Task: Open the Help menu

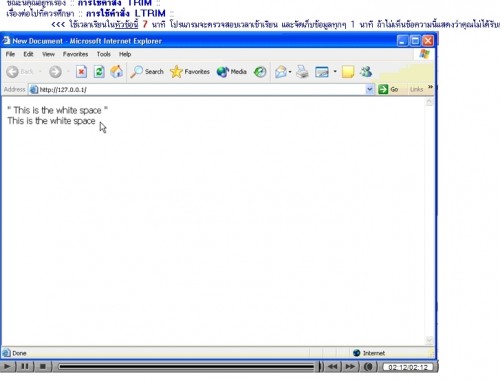Action: [125, 54]
